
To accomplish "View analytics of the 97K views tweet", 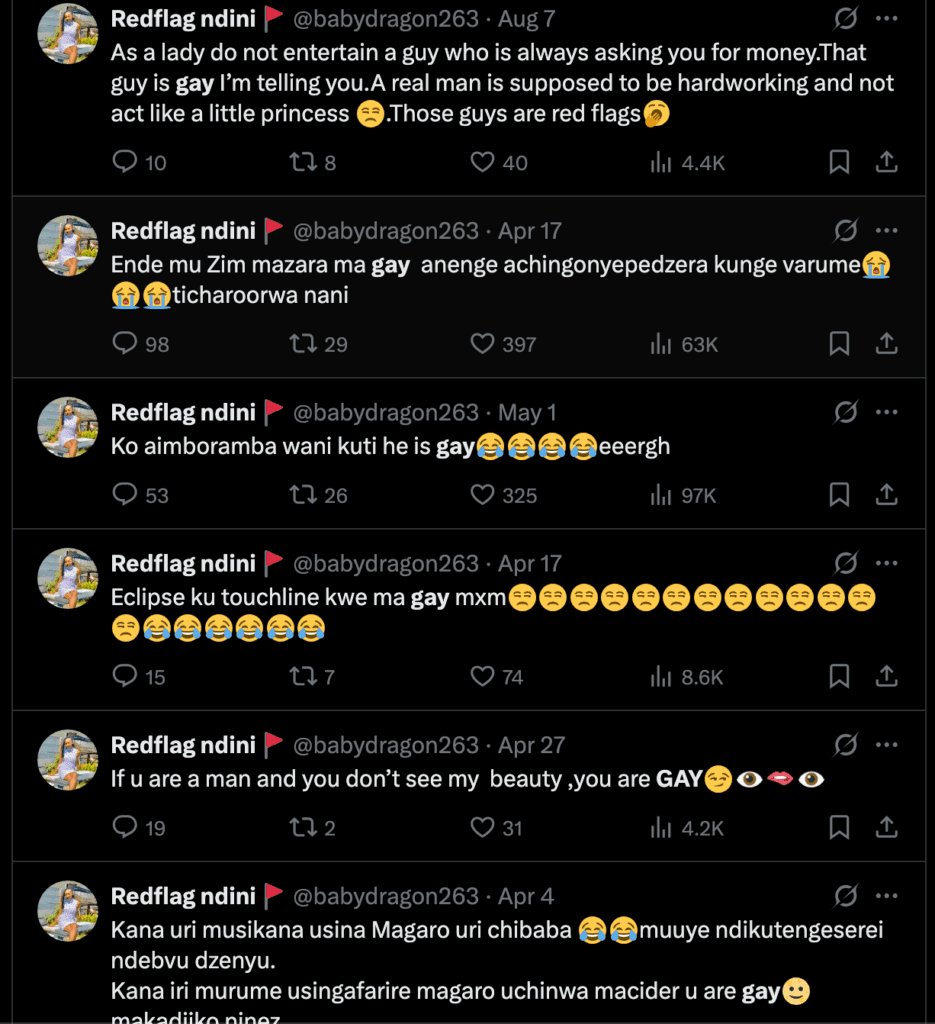I will [661, 495].
